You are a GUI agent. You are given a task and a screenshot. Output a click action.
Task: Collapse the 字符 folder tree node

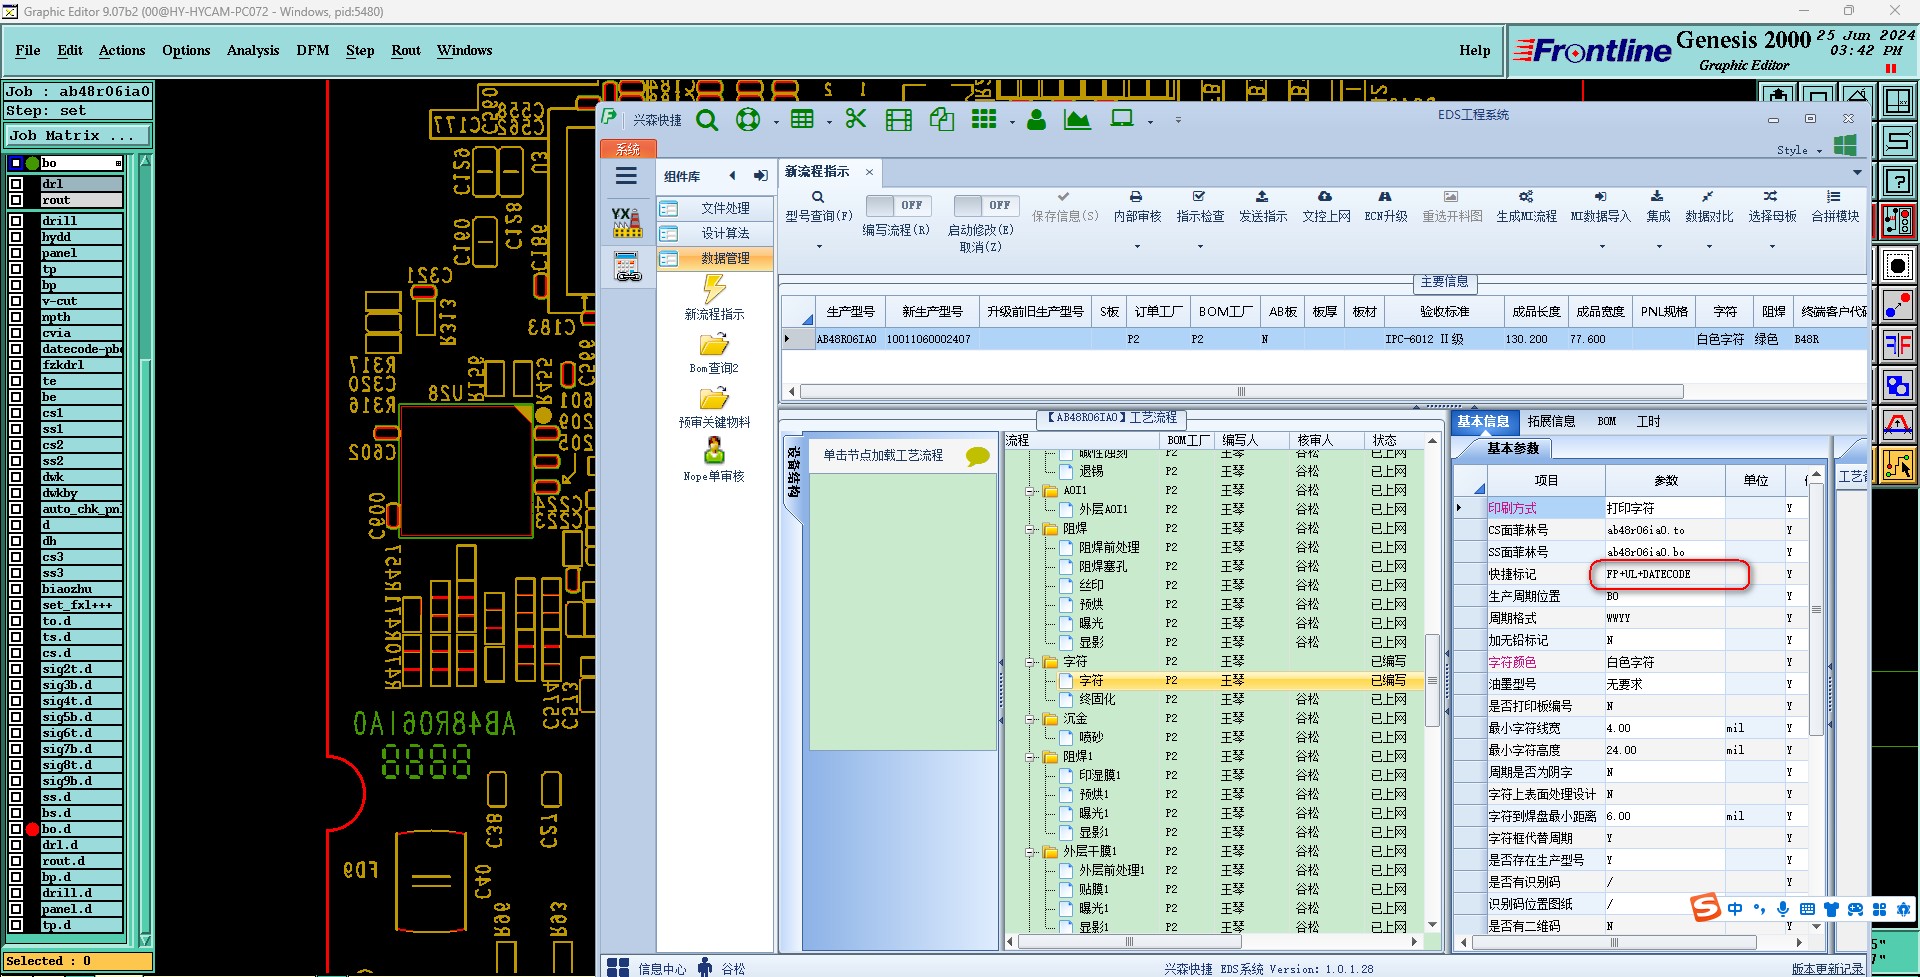click(x=1030, y=662)
